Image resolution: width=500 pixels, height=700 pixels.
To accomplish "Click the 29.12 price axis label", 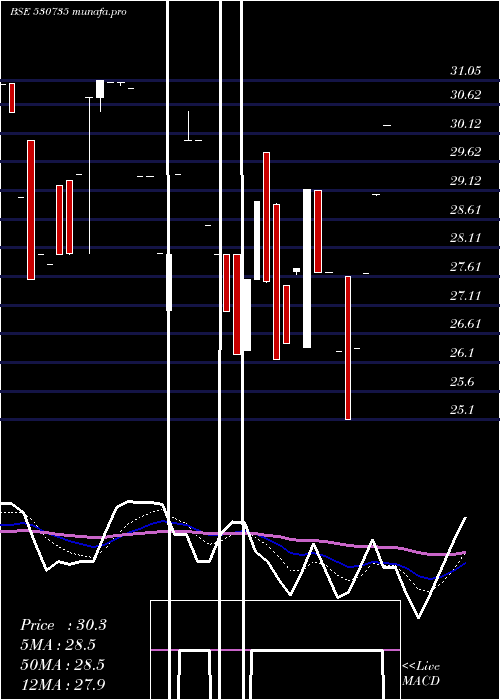I will [x=465, y=181].
